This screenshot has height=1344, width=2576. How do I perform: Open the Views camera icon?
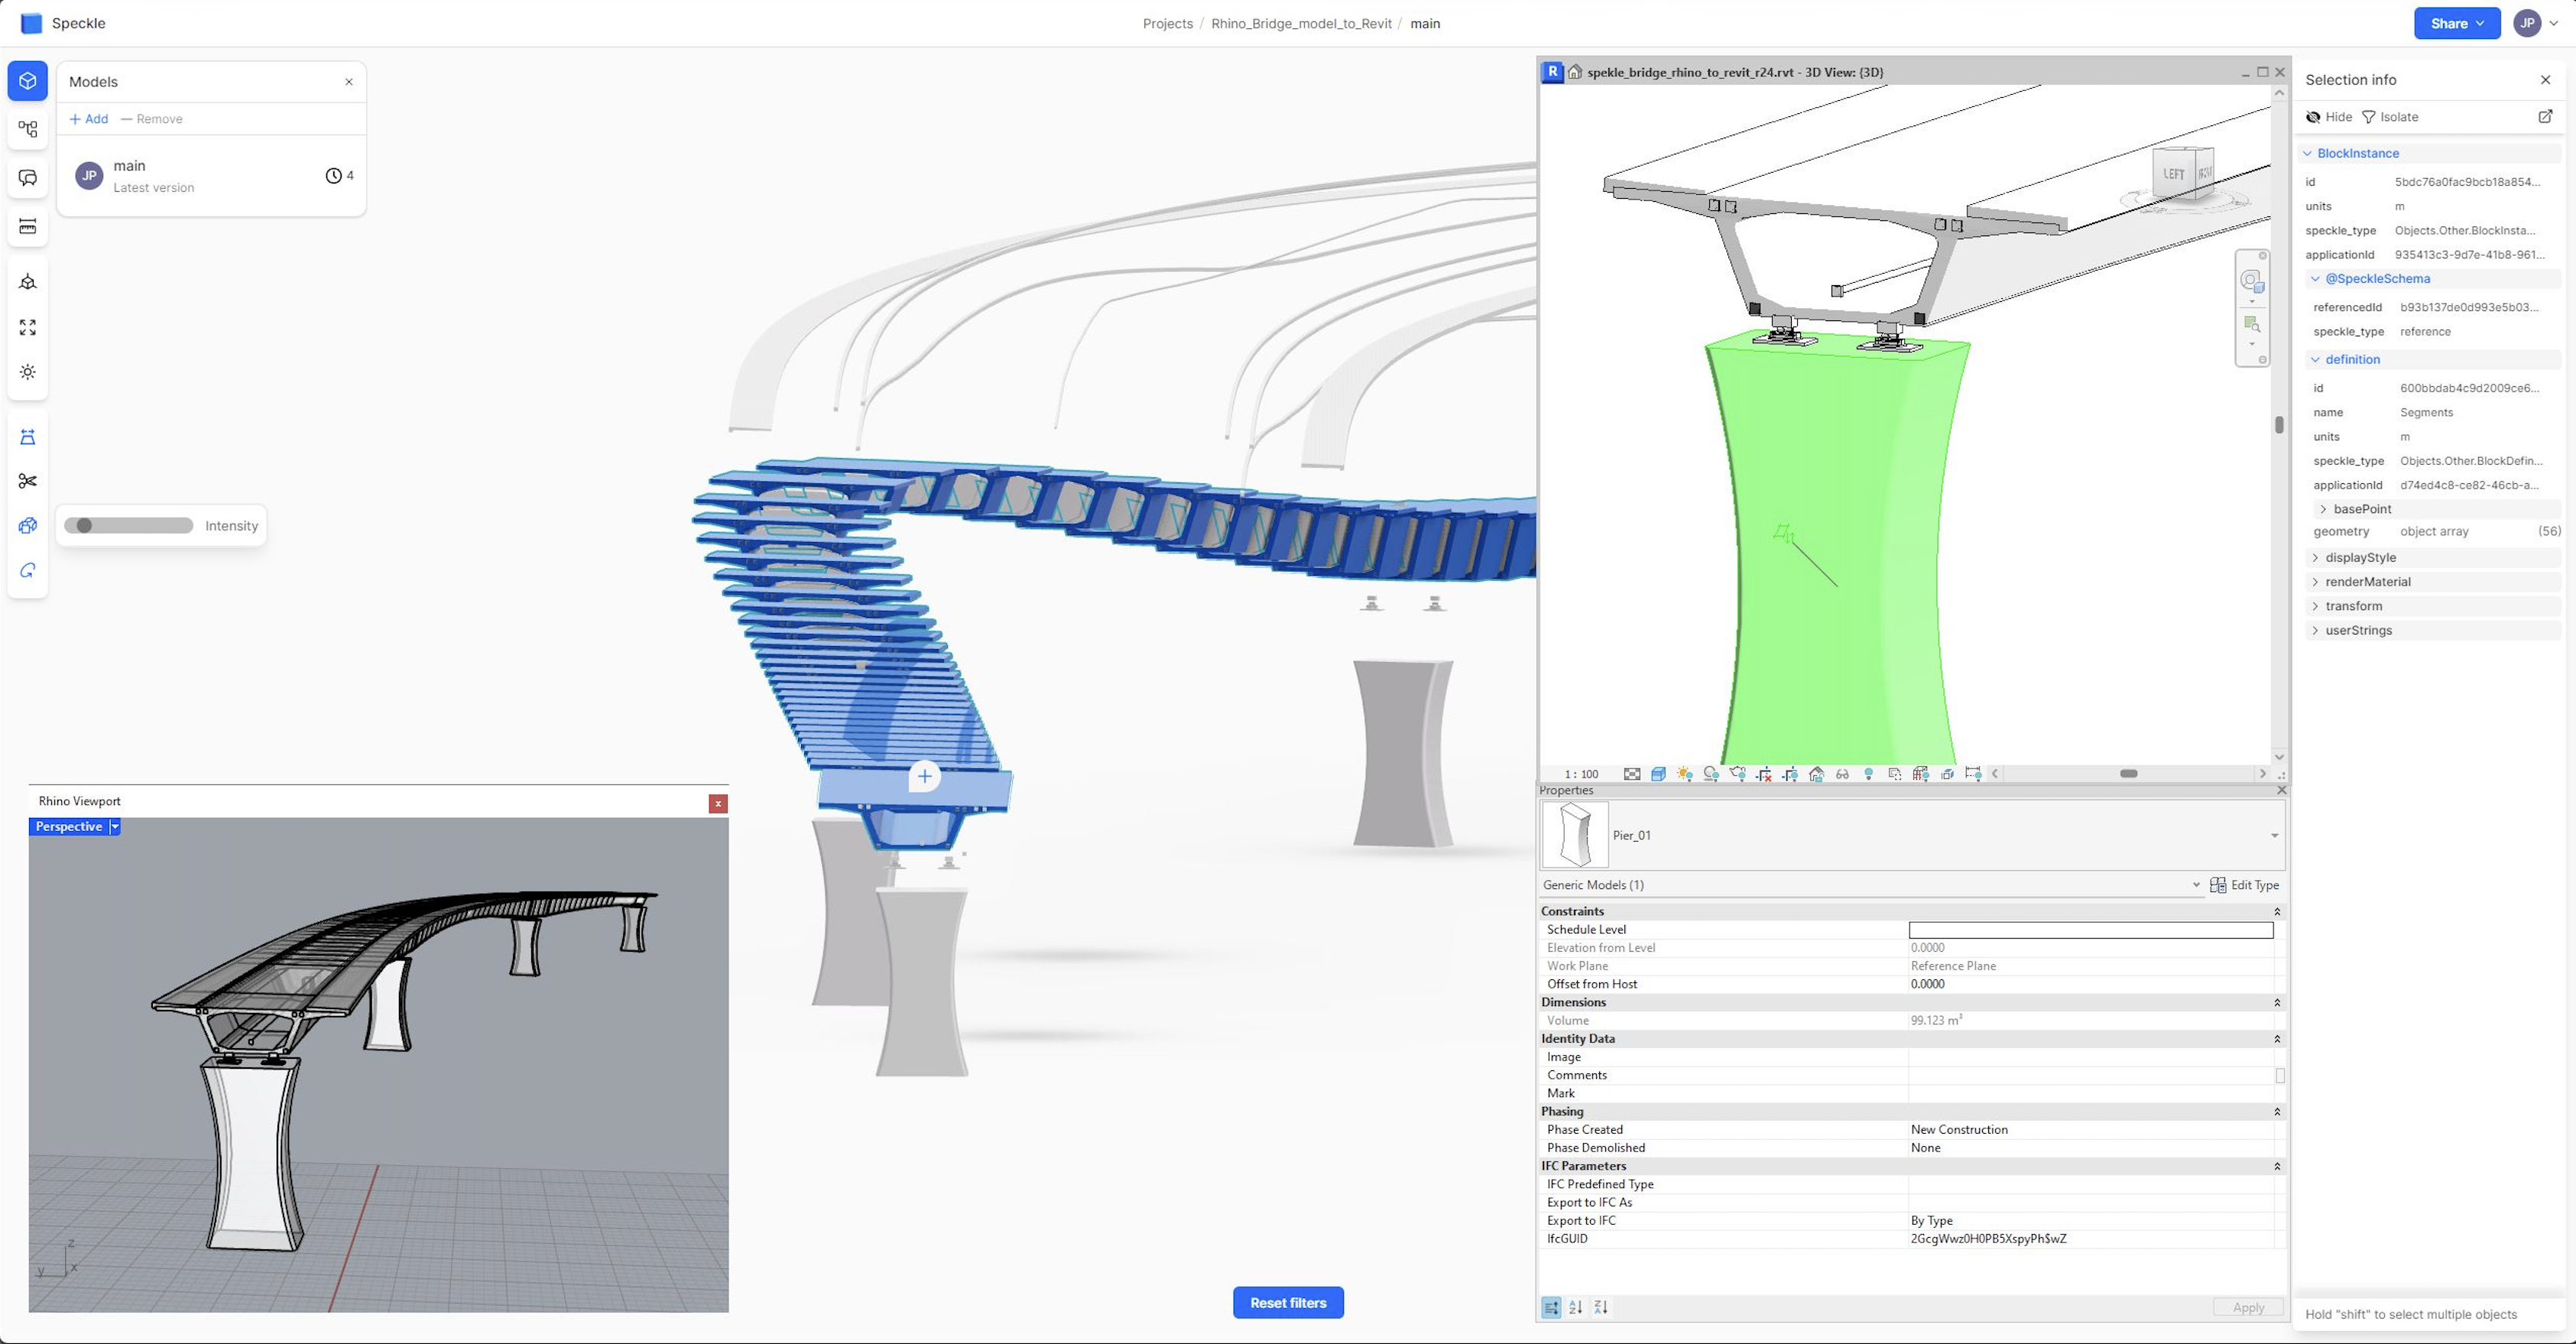click(28, 282)
